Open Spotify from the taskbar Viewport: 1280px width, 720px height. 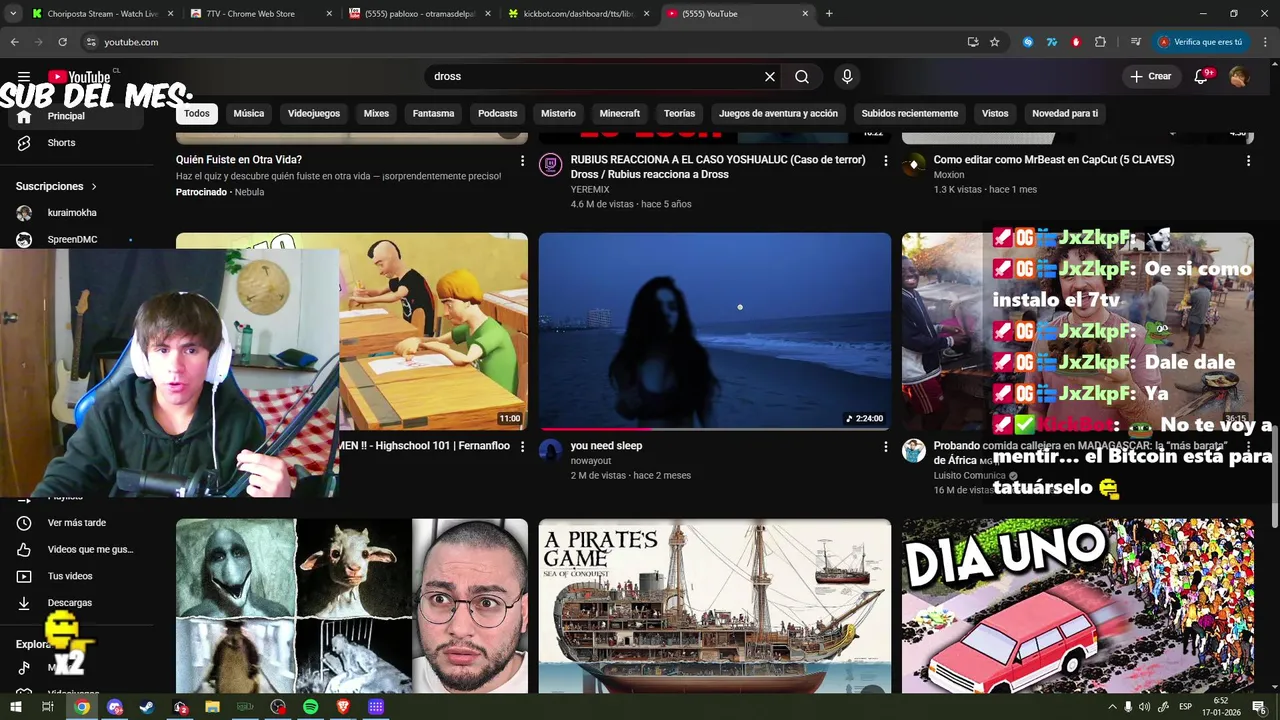coord(311,707)
